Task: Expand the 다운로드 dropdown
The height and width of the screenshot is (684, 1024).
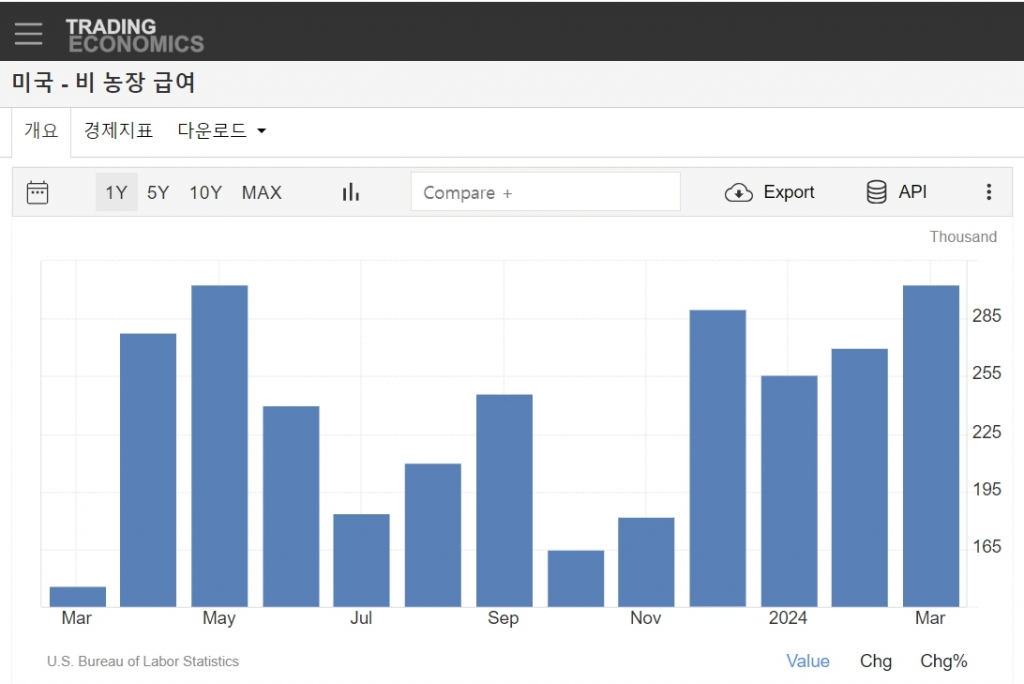Action: (222, 131)
